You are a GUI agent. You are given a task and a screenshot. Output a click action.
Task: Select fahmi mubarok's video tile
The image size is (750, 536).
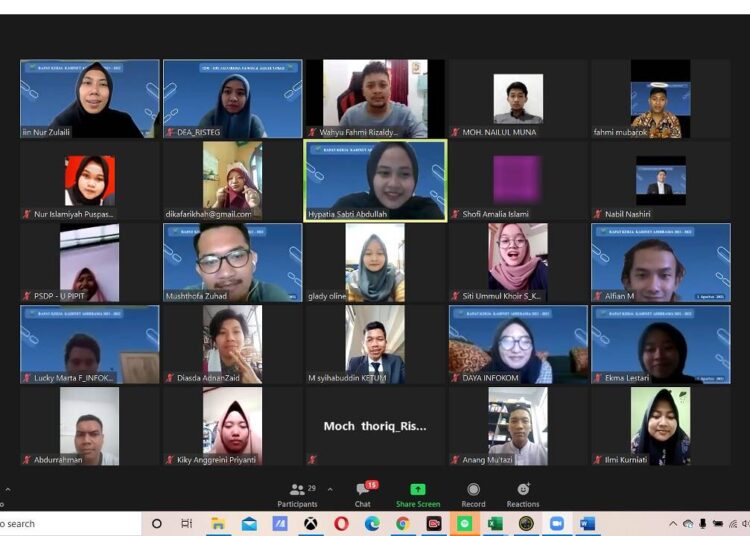pyautogui.click(x=661, y=99)
